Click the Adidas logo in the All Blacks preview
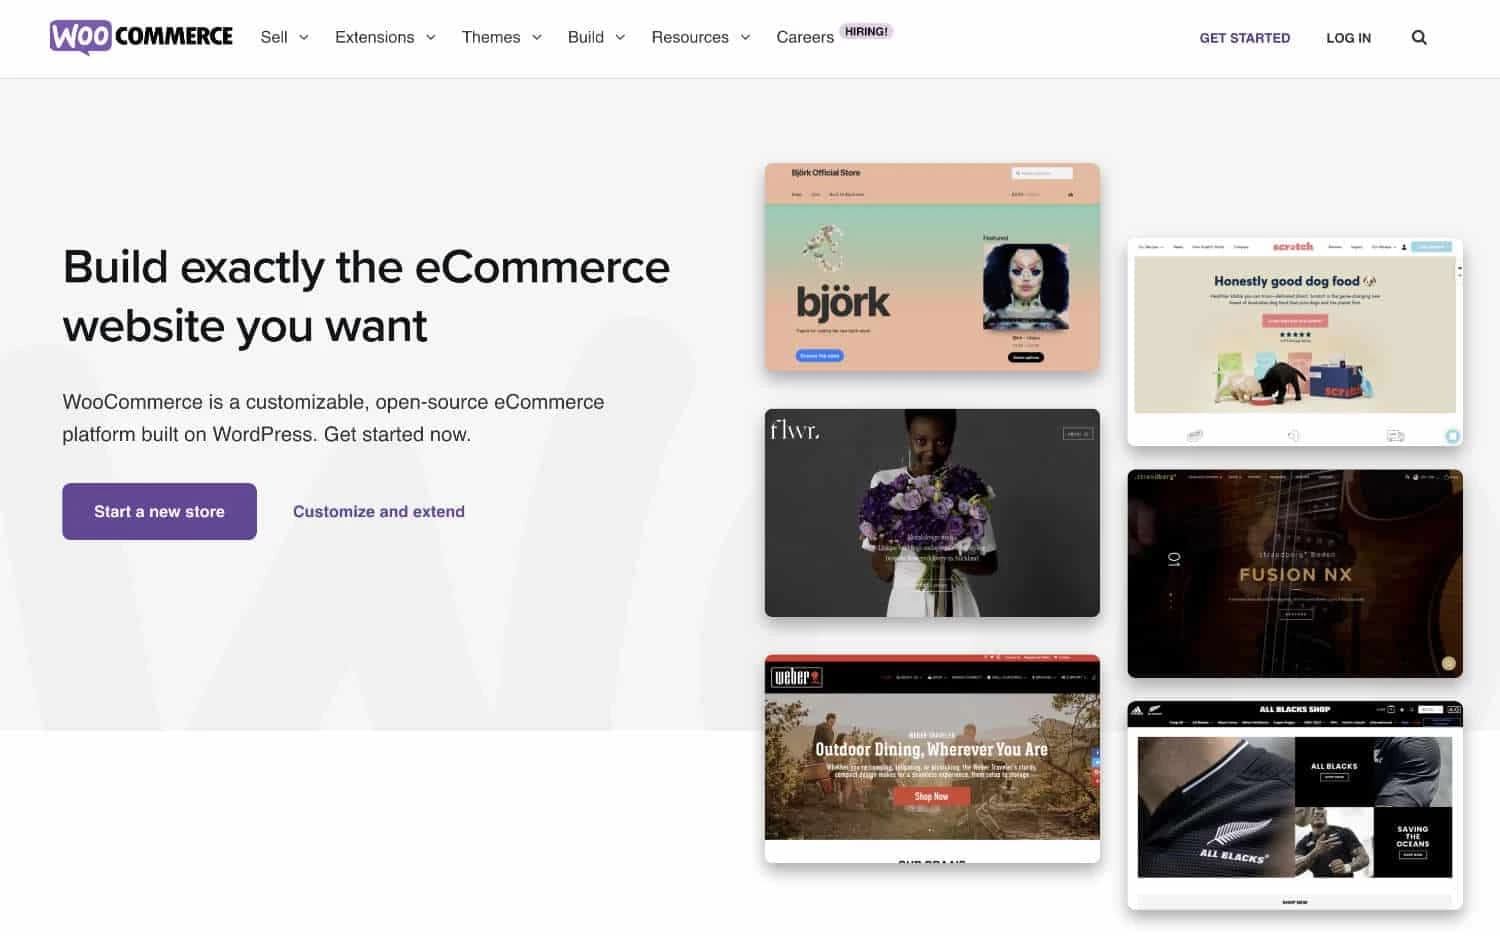This screenshot has height=936, width=1500. (x=1137, y=710)
